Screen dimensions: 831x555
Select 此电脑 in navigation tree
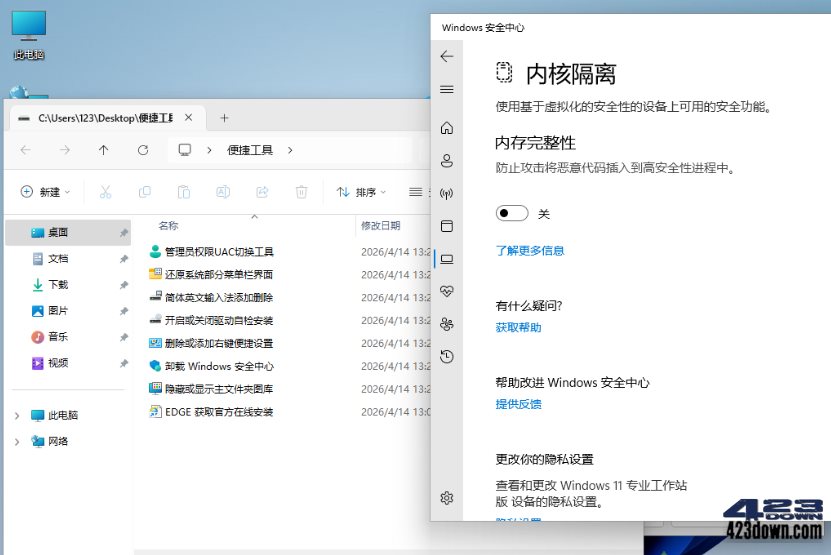tap(55, 416)
